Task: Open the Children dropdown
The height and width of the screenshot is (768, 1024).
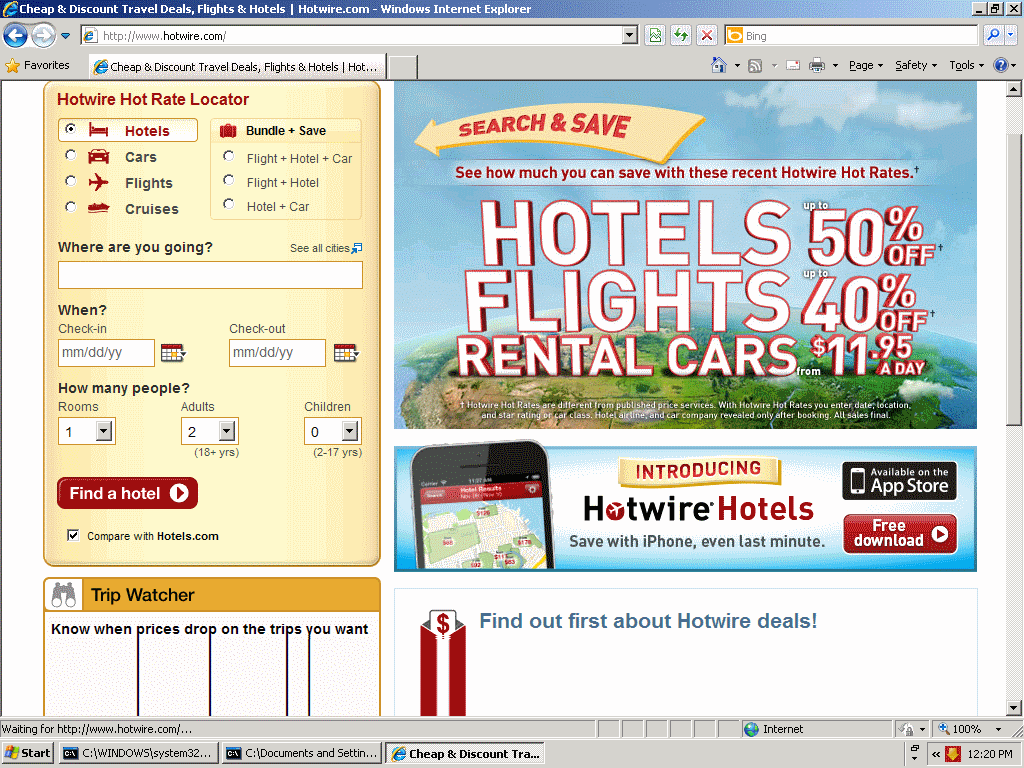Action: (x=332, y=431)
